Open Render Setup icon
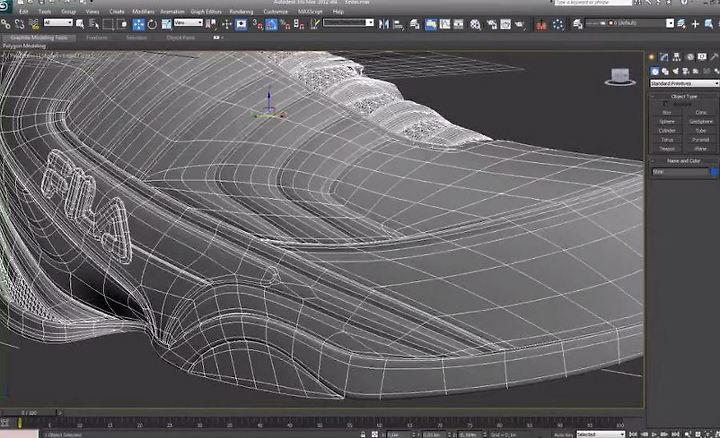This screenshot has height=438, width=720. click(x=492, y=24)
